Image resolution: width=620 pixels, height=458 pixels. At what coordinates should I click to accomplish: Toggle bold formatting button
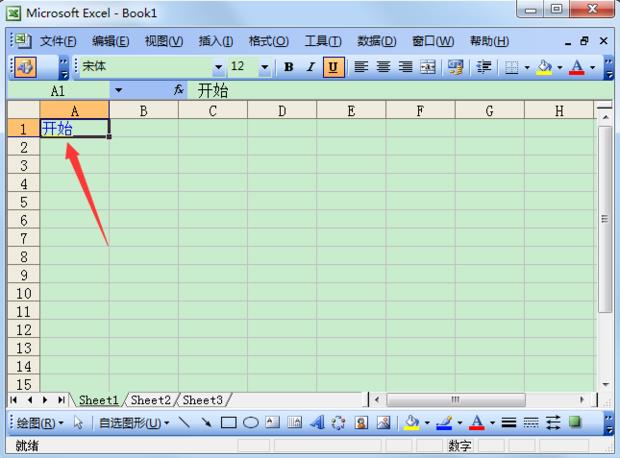point(289,67)
